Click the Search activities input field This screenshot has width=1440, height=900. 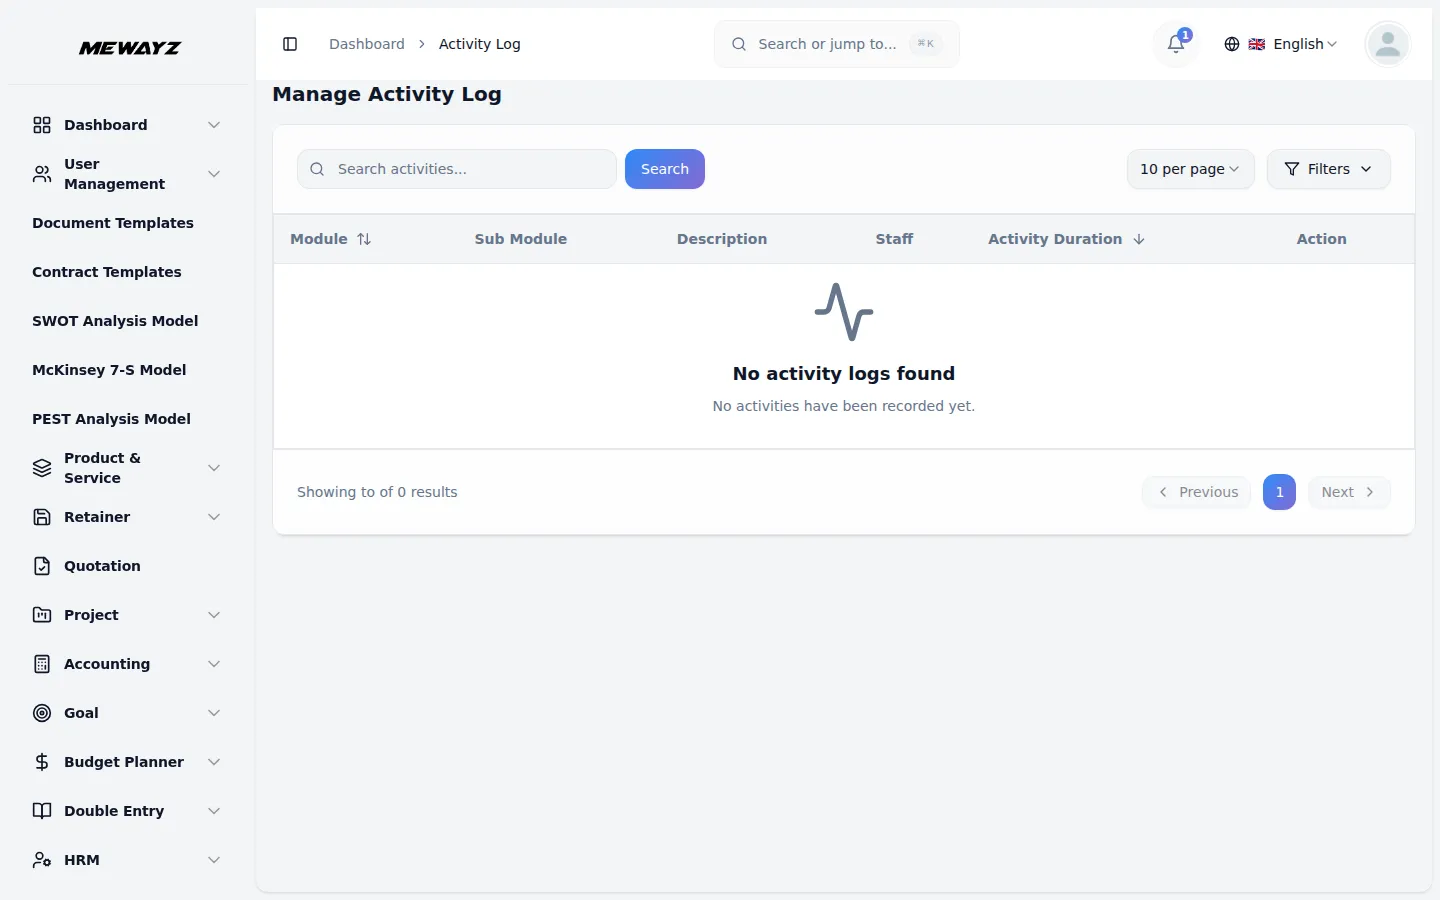(x=456, y=169)
